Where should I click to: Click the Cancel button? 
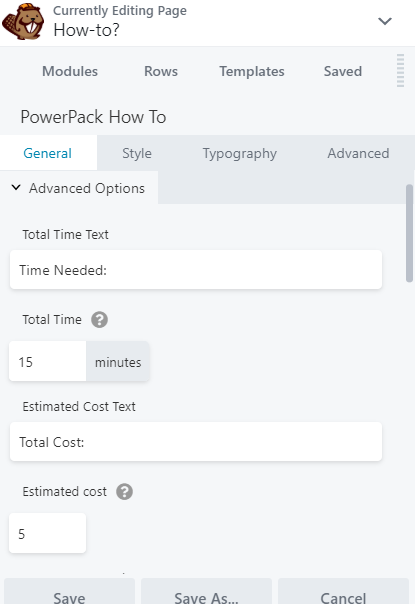(x=343, y=592)
